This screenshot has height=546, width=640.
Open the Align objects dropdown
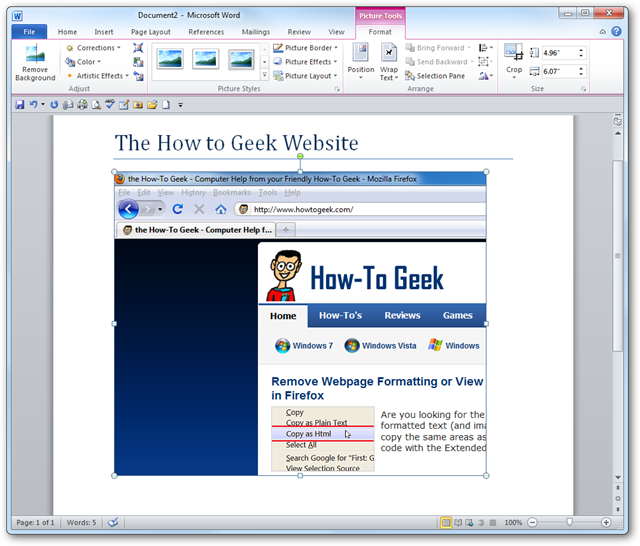click(485, 48)
